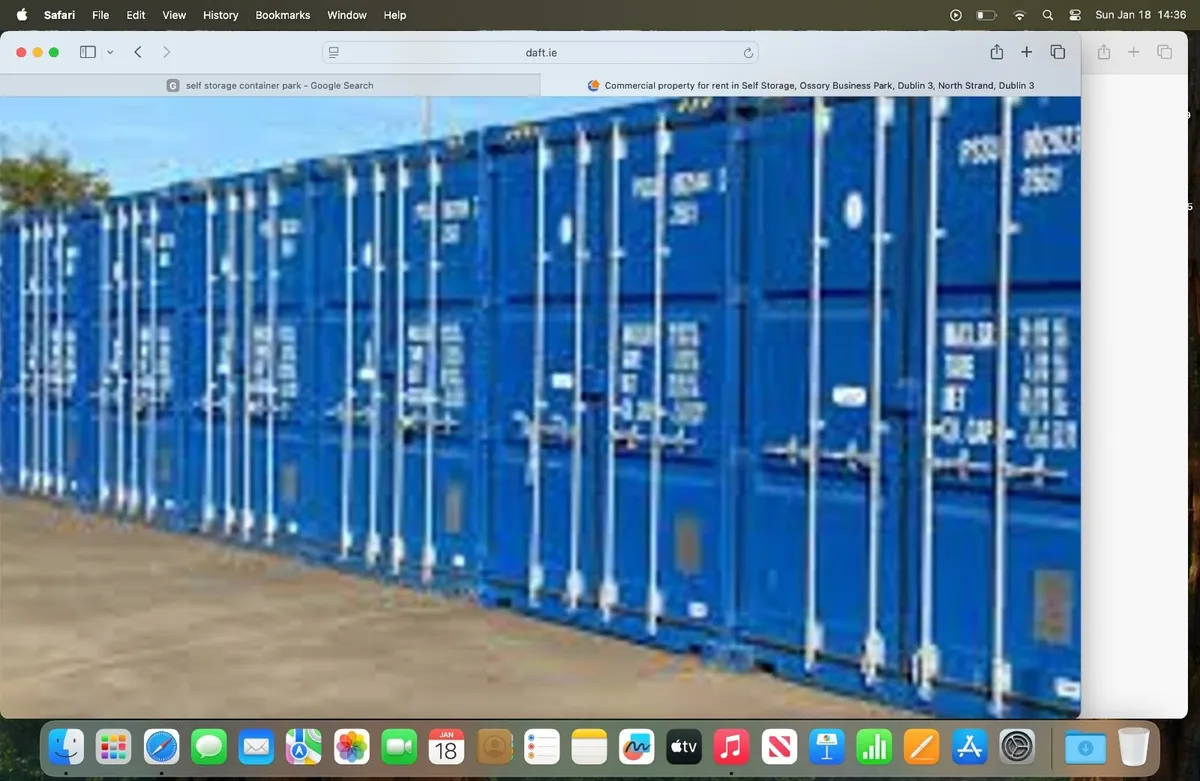Open the App Store from the Dock
This screenshot has width=1200, height=781.
tap(968, 747)
